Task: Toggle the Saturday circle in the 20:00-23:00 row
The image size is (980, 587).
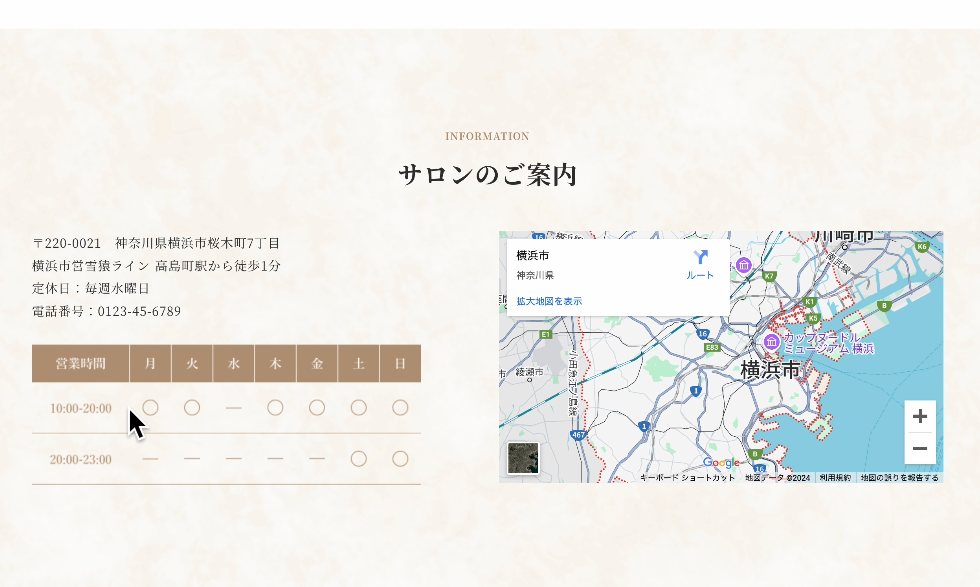Action: 358,457
